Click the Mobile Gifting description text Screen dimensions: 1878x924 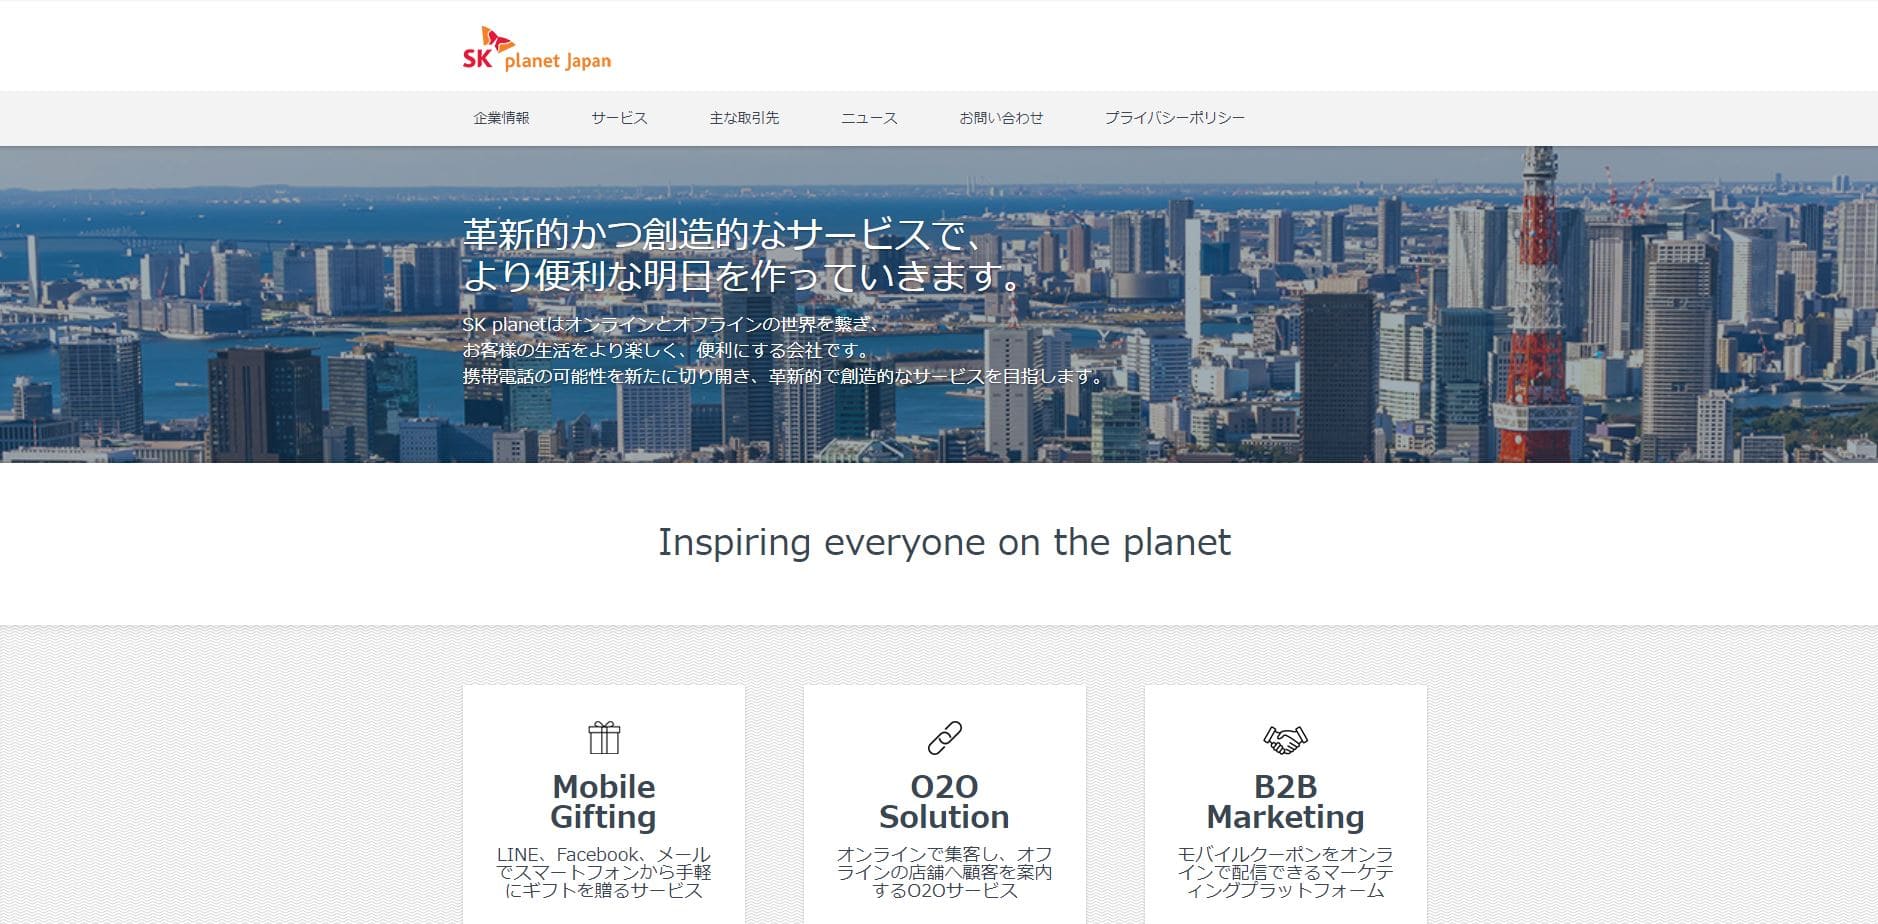[604, 873]
